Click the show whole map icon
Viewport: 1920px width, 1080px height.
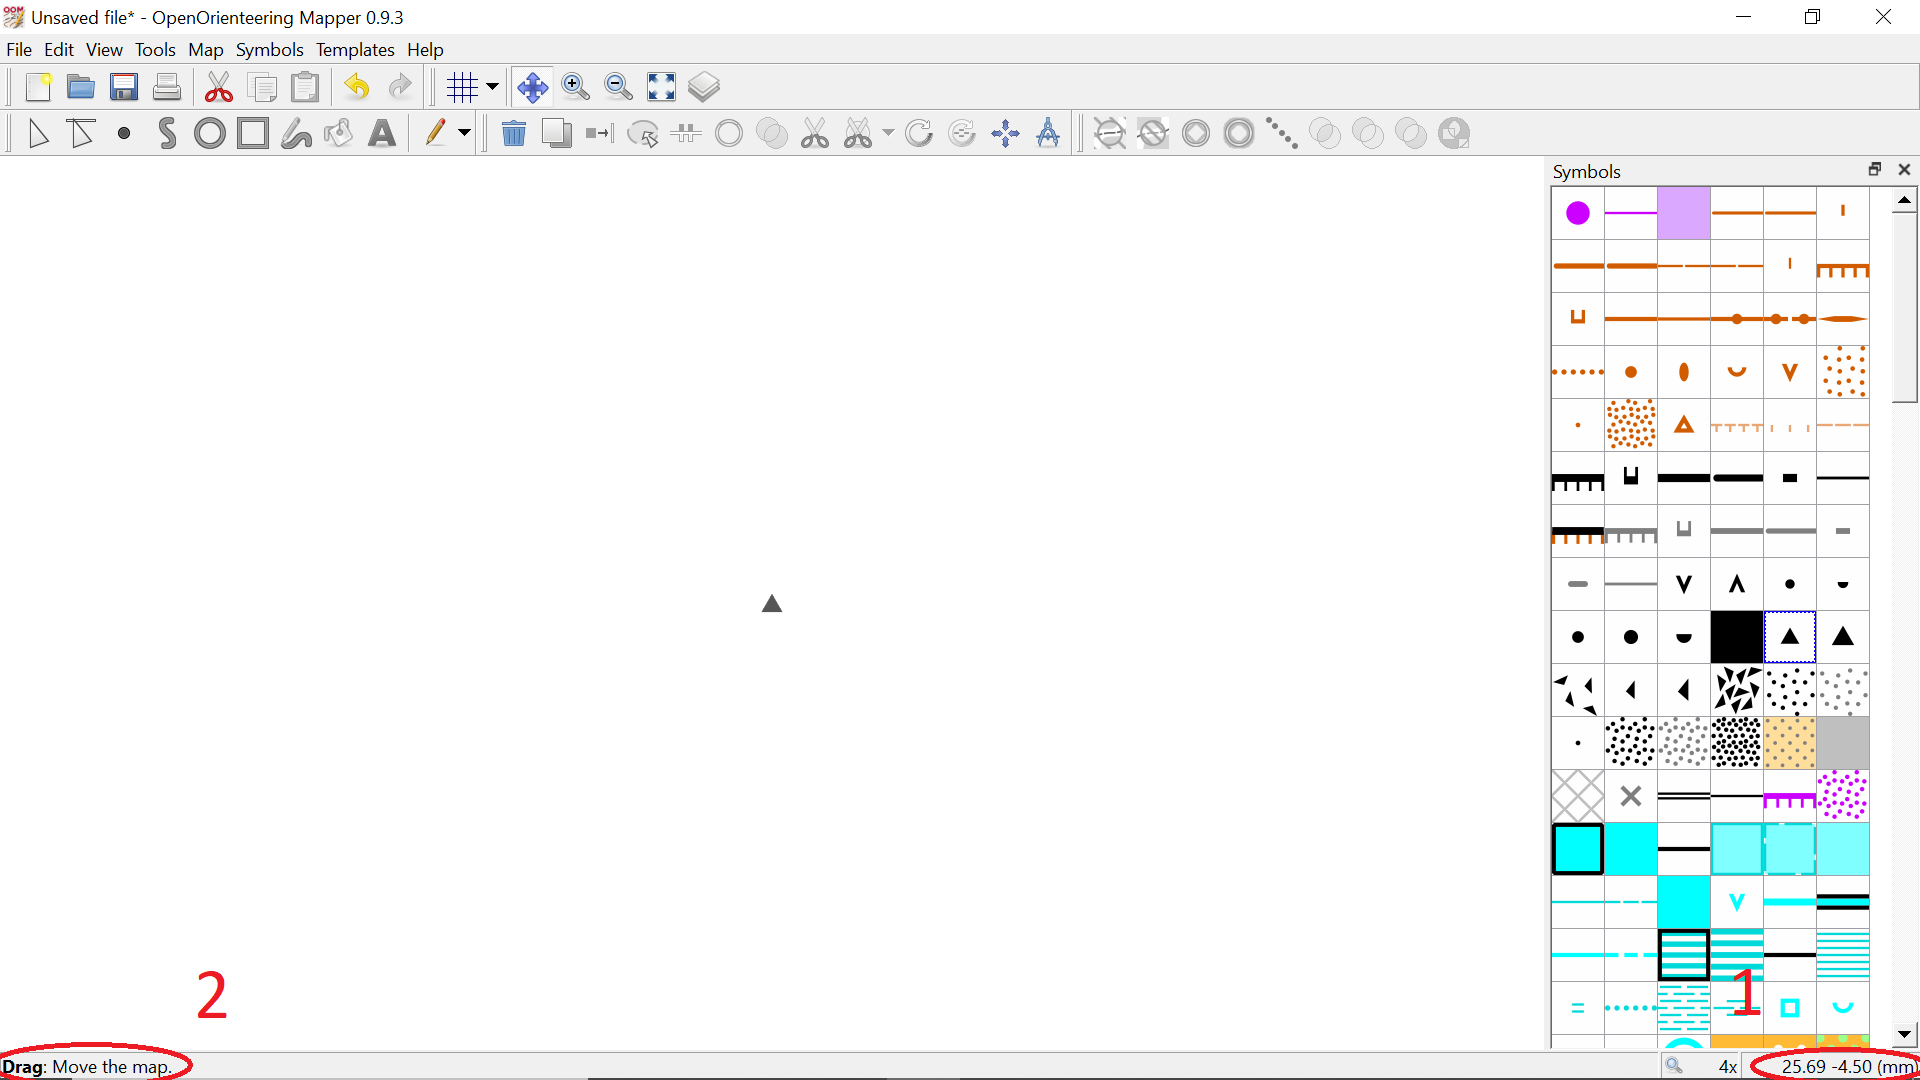pos(661,88)
